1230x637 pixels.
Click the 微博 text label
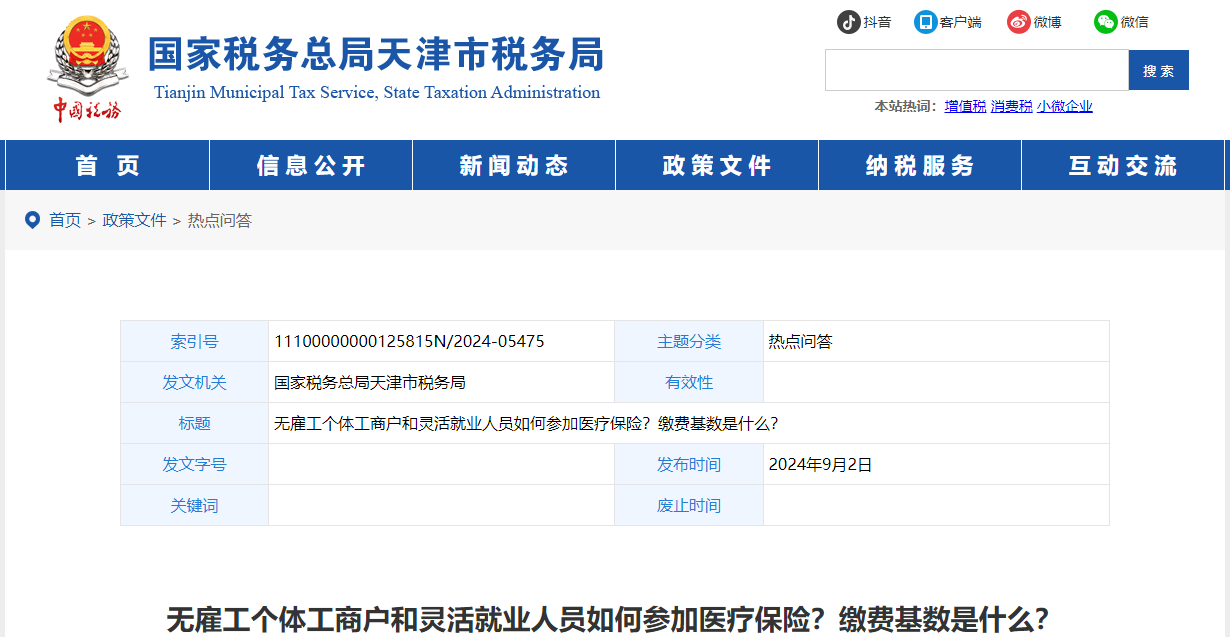pos(1047,22)
